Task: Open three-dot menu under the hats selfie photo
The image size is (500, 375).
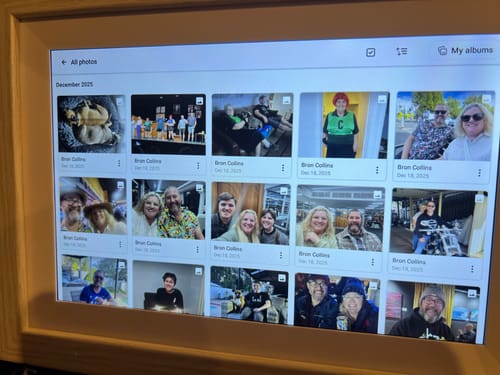Action: pos(120,244)
